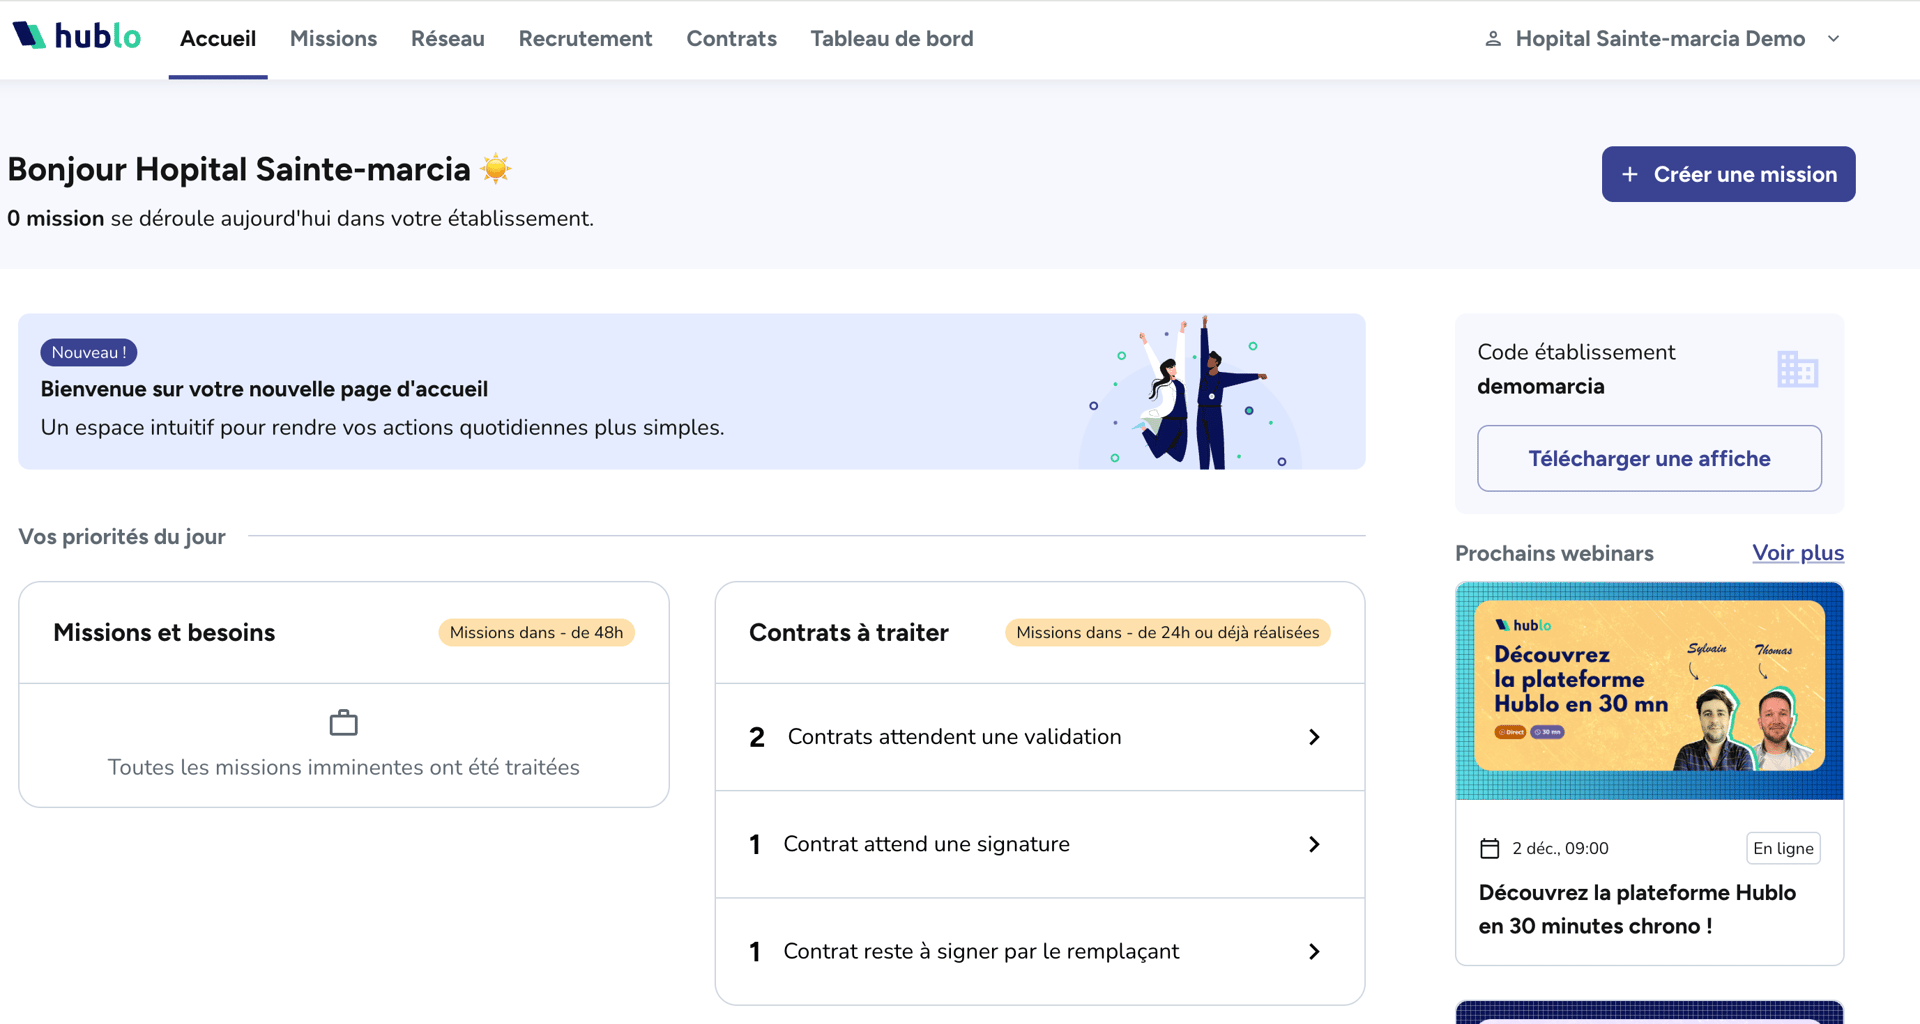Switch to the Missions tab

333,39
